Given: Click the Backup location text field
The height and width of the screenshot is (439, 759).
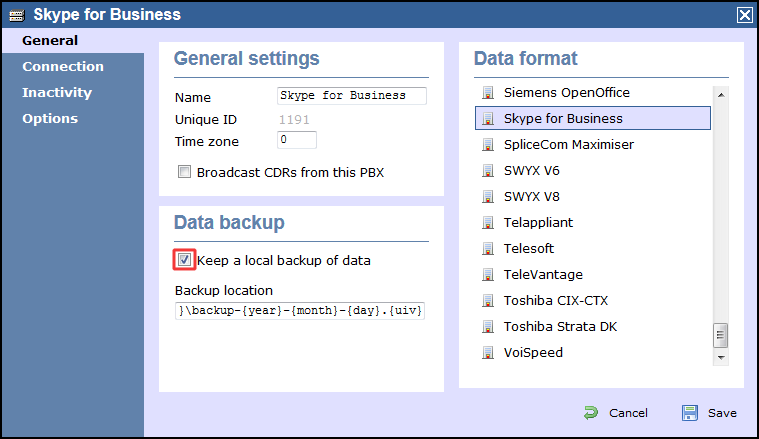Looking at the screenshot, I should [x=300, y=310].
